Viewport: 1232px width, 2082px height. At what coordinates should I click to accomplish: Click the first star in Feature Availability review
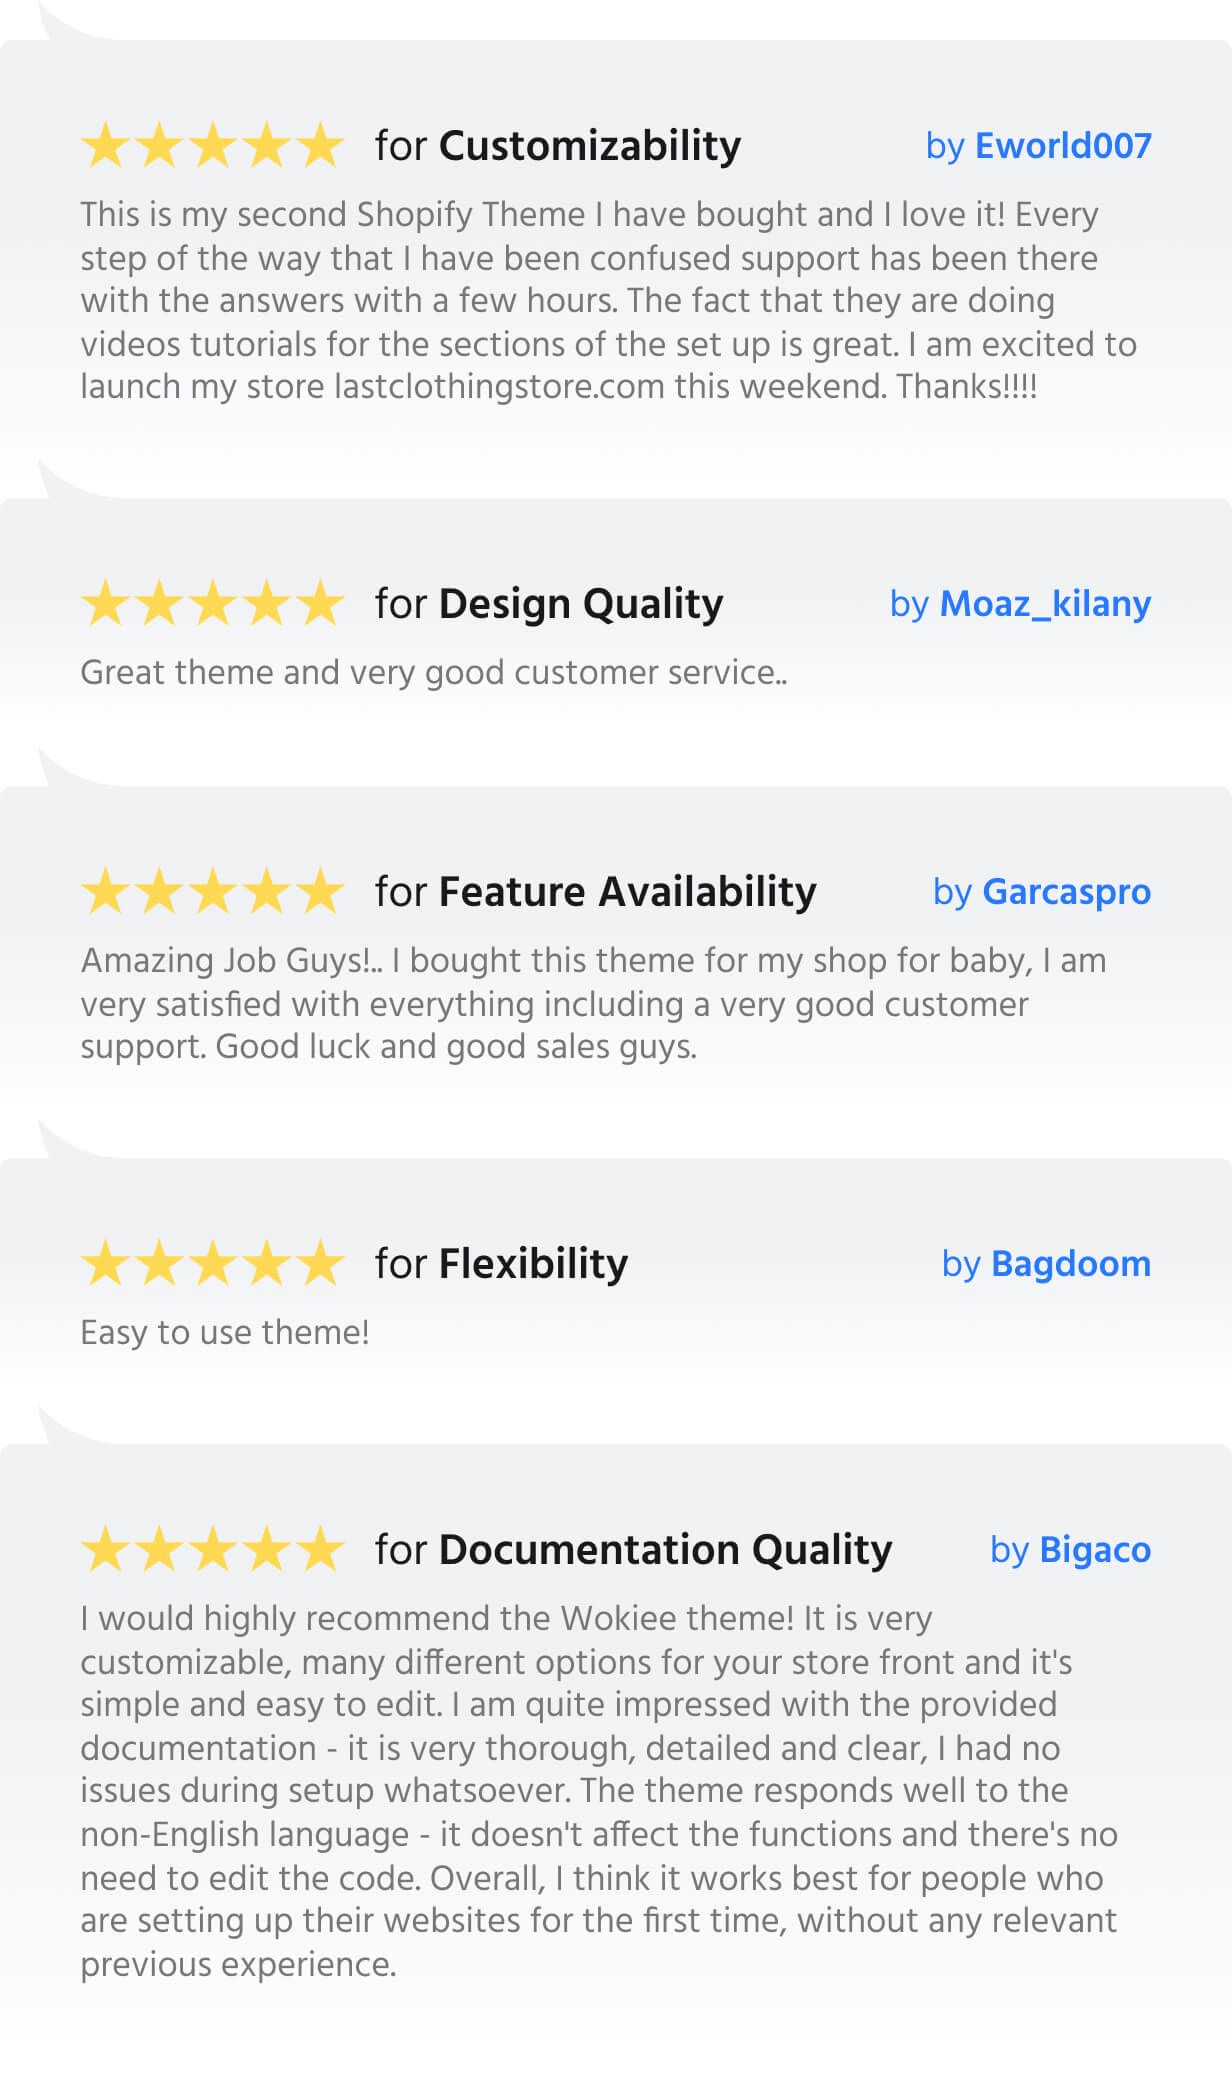click(x=105, y=892)
